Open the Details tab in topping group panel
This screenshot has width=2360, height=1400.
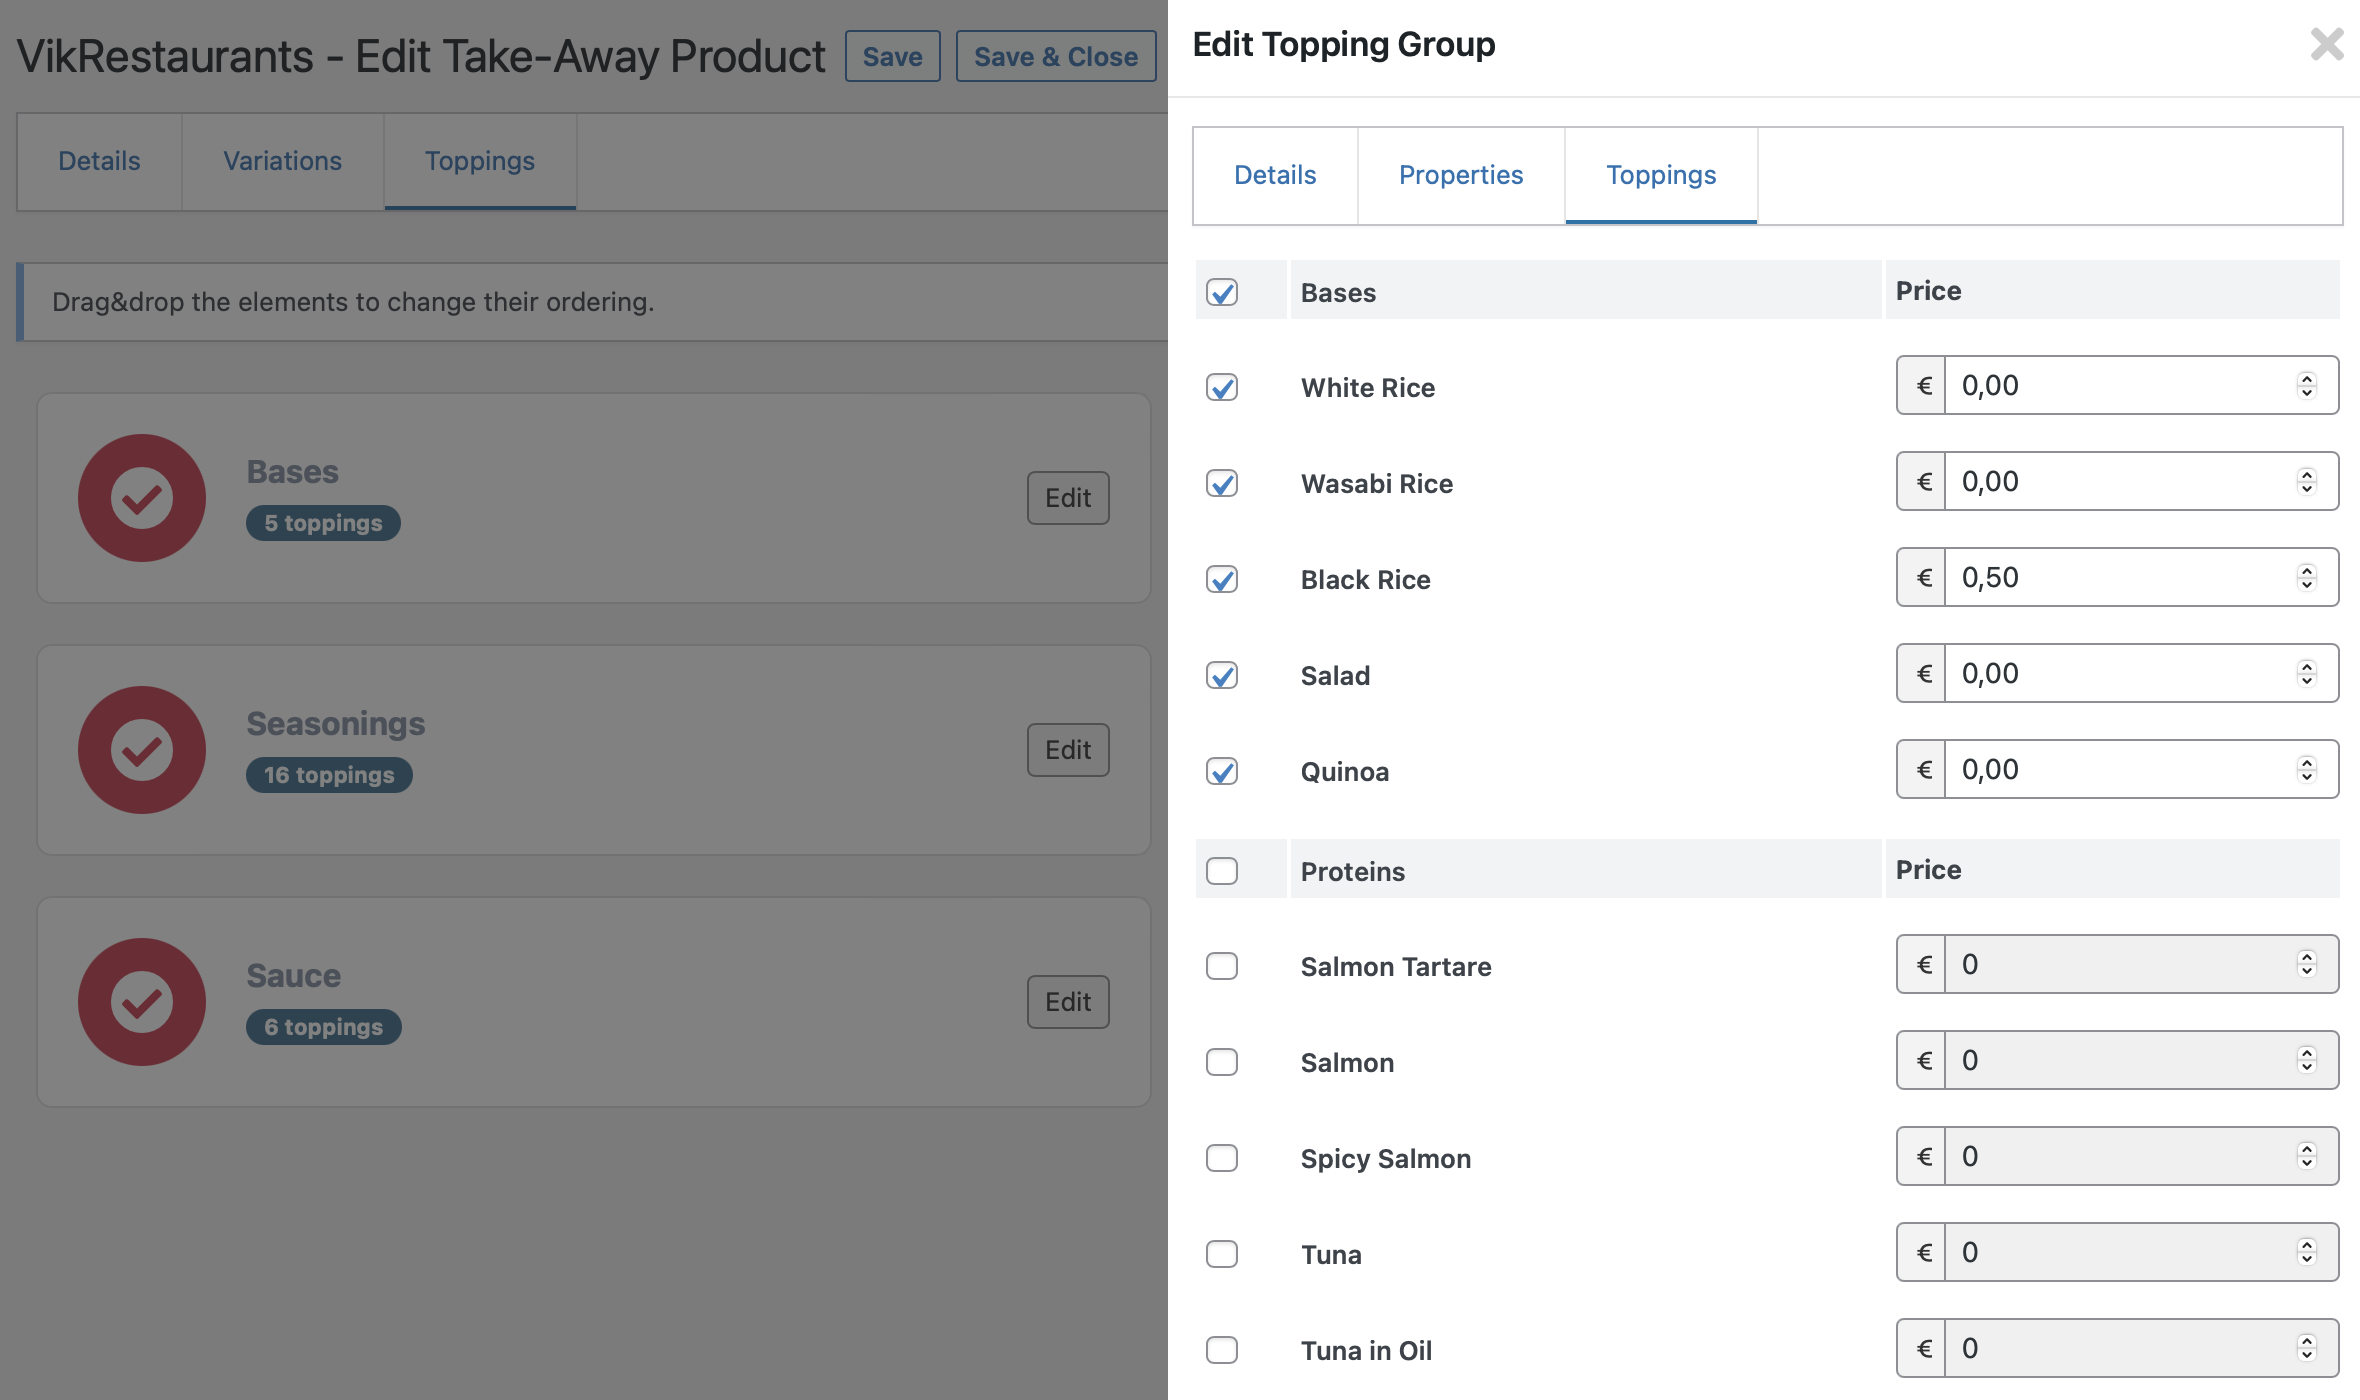1275,175
